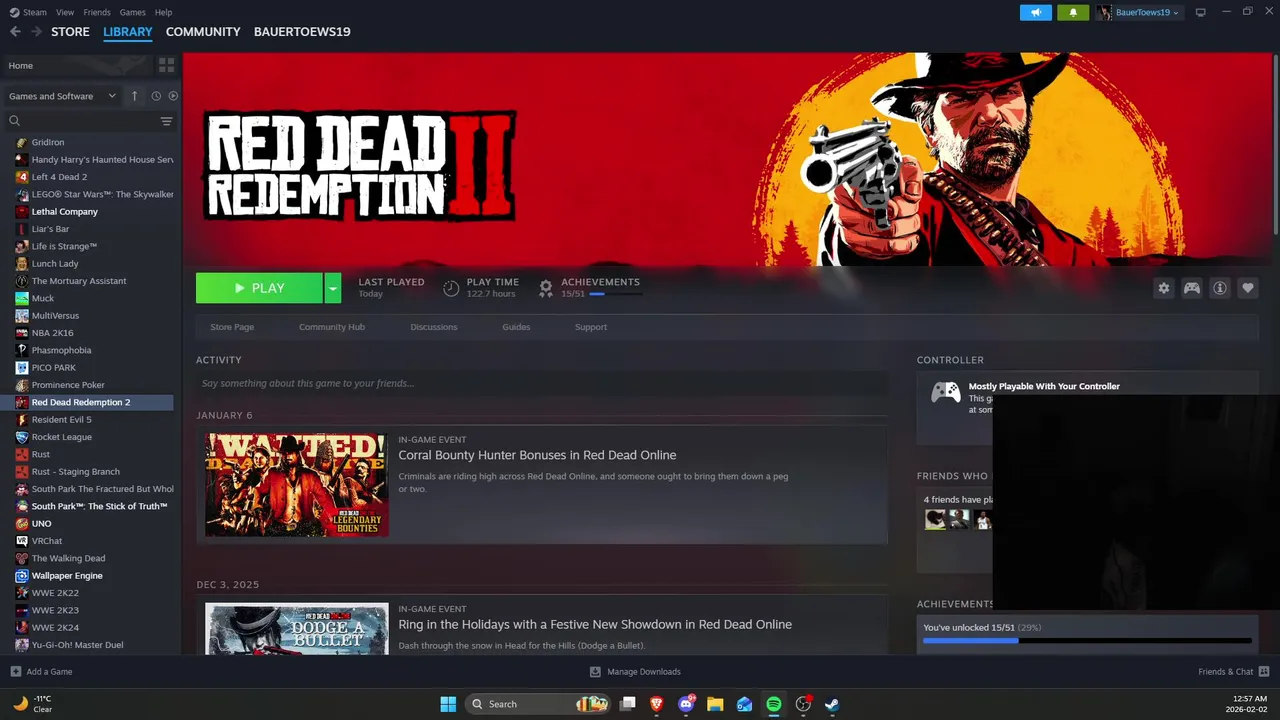Switch to the COMMUNITY tab
The height and width of the screenshot is (720, 1280).
click(203, 32)
